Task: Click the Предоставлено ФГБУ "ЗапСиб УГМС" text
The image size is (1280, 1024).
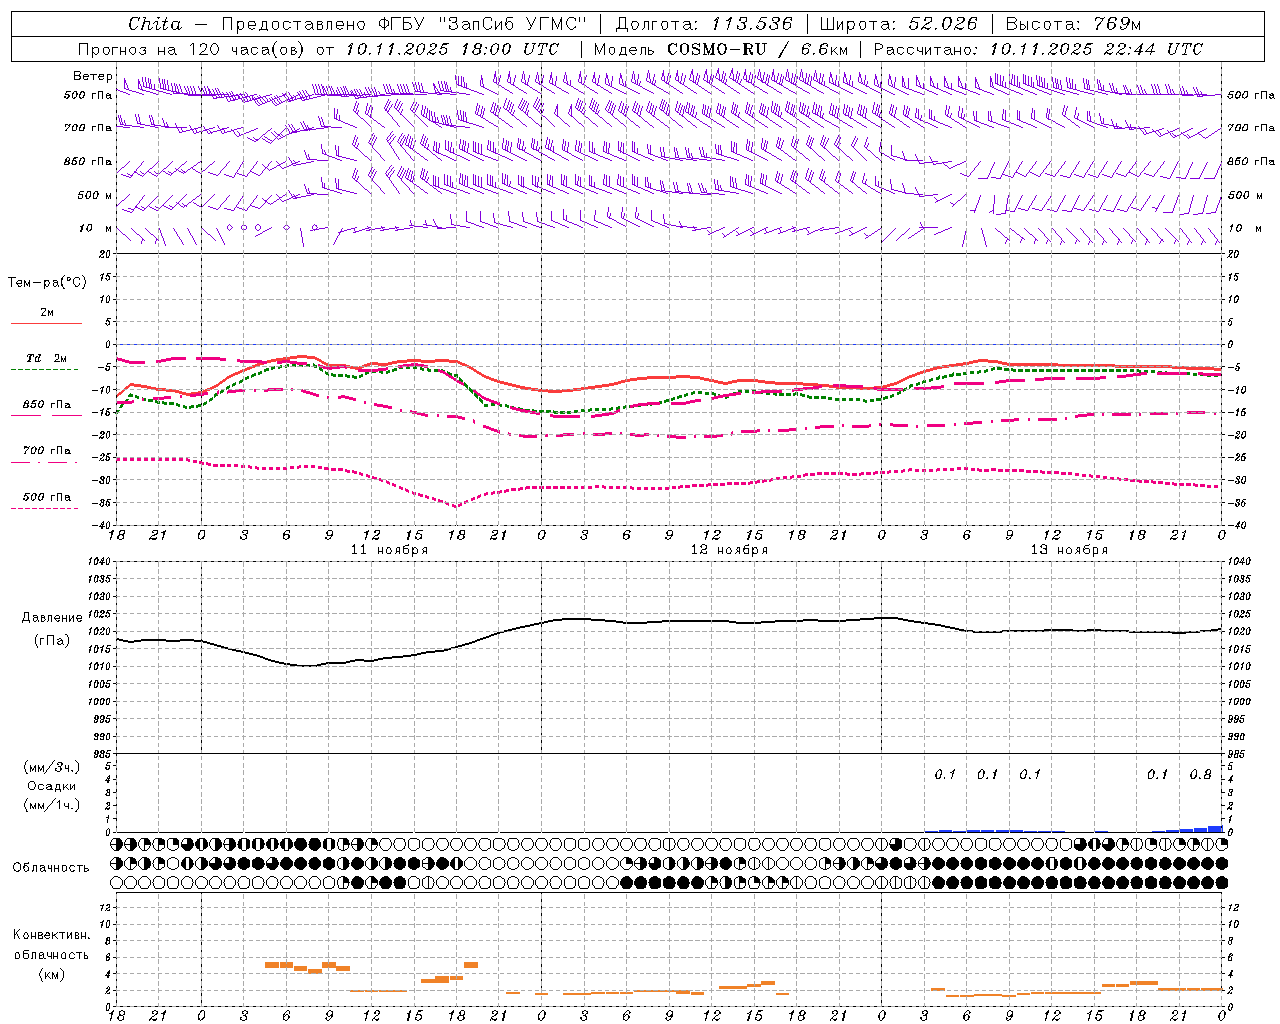Action: point(404,24)
